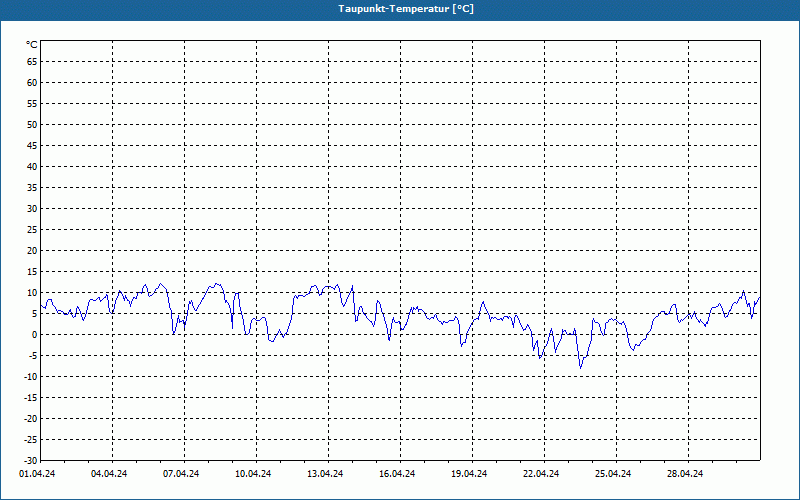Click the date label 19.04.24
The height and width of the screenshot is (500, 800).
click(x=469, y=474)
